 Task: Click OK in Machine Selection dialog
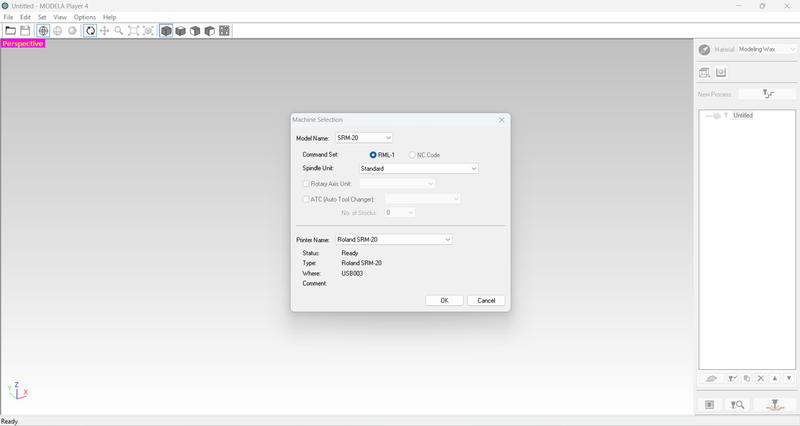pyautogui.click(x=444, y=300)
